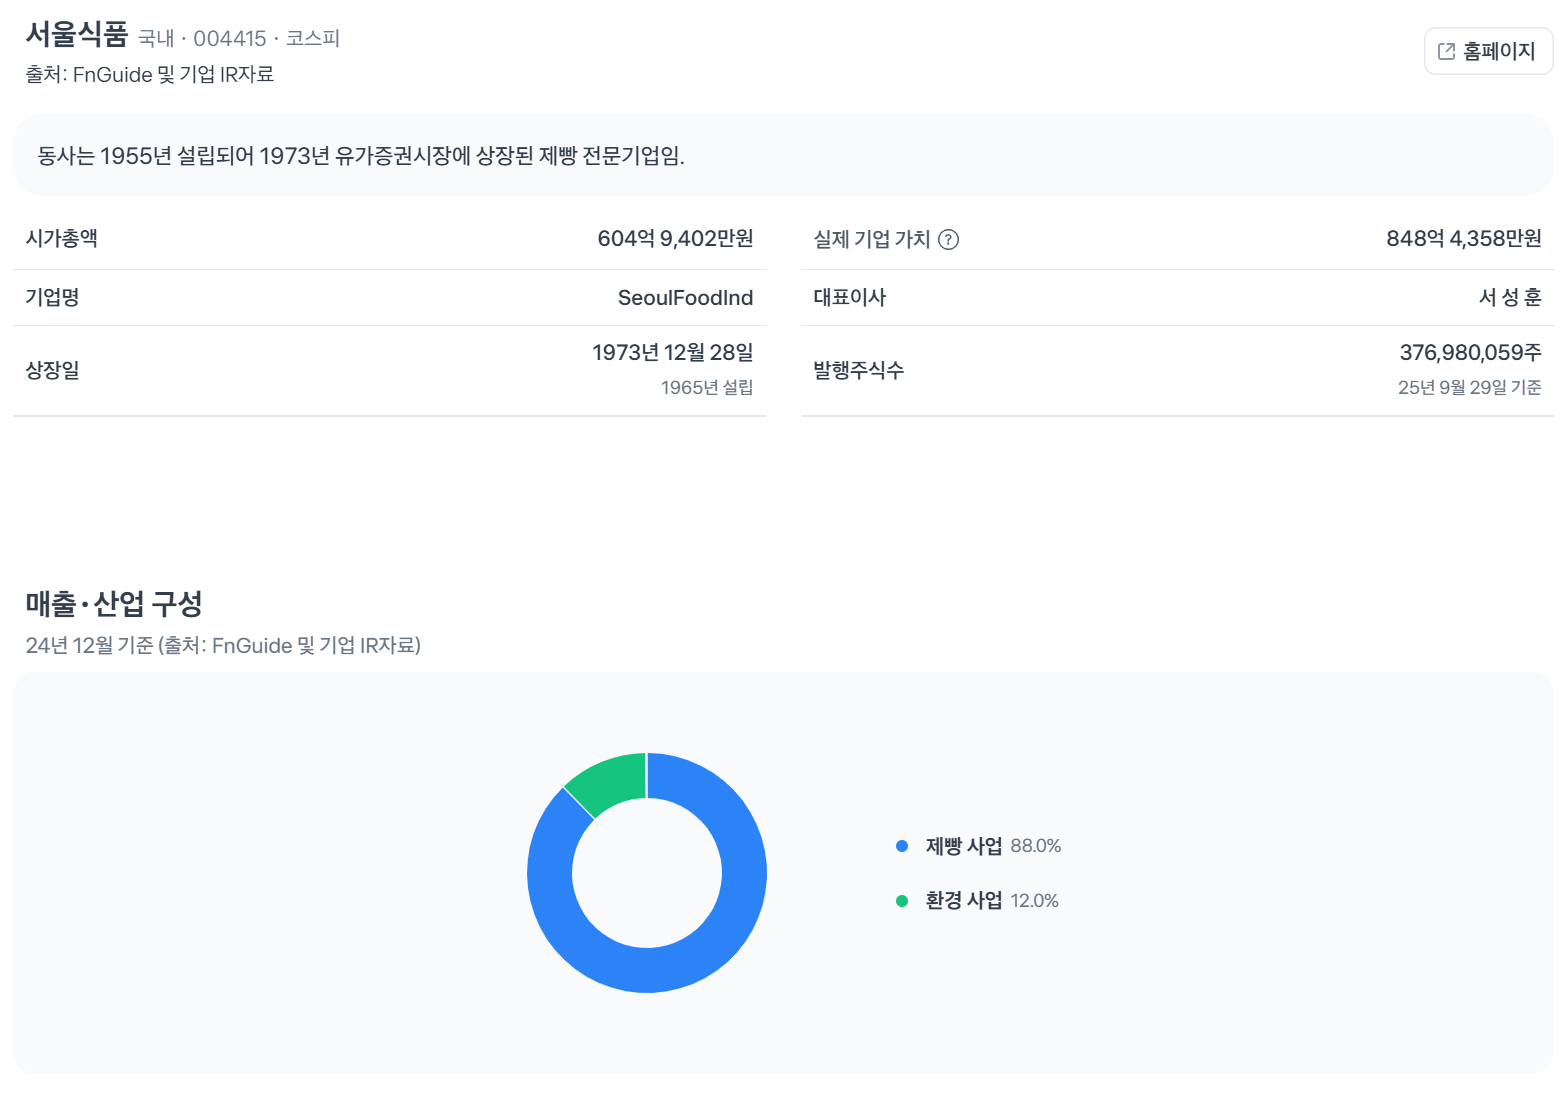
Task: Click the 시가총액 value 604억 9,402만원
Action: pos(675,238)
